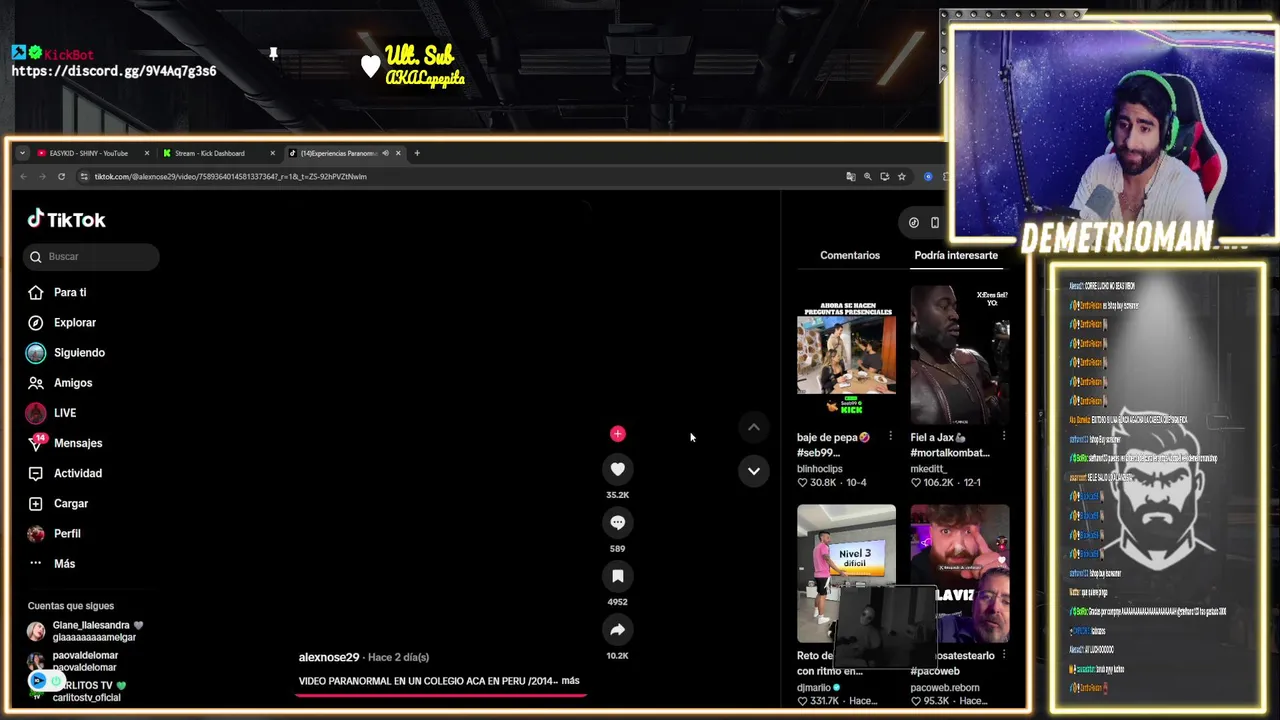Go forward in browser history
Viewport: 1280px width, 720px height.
[42, 176]
